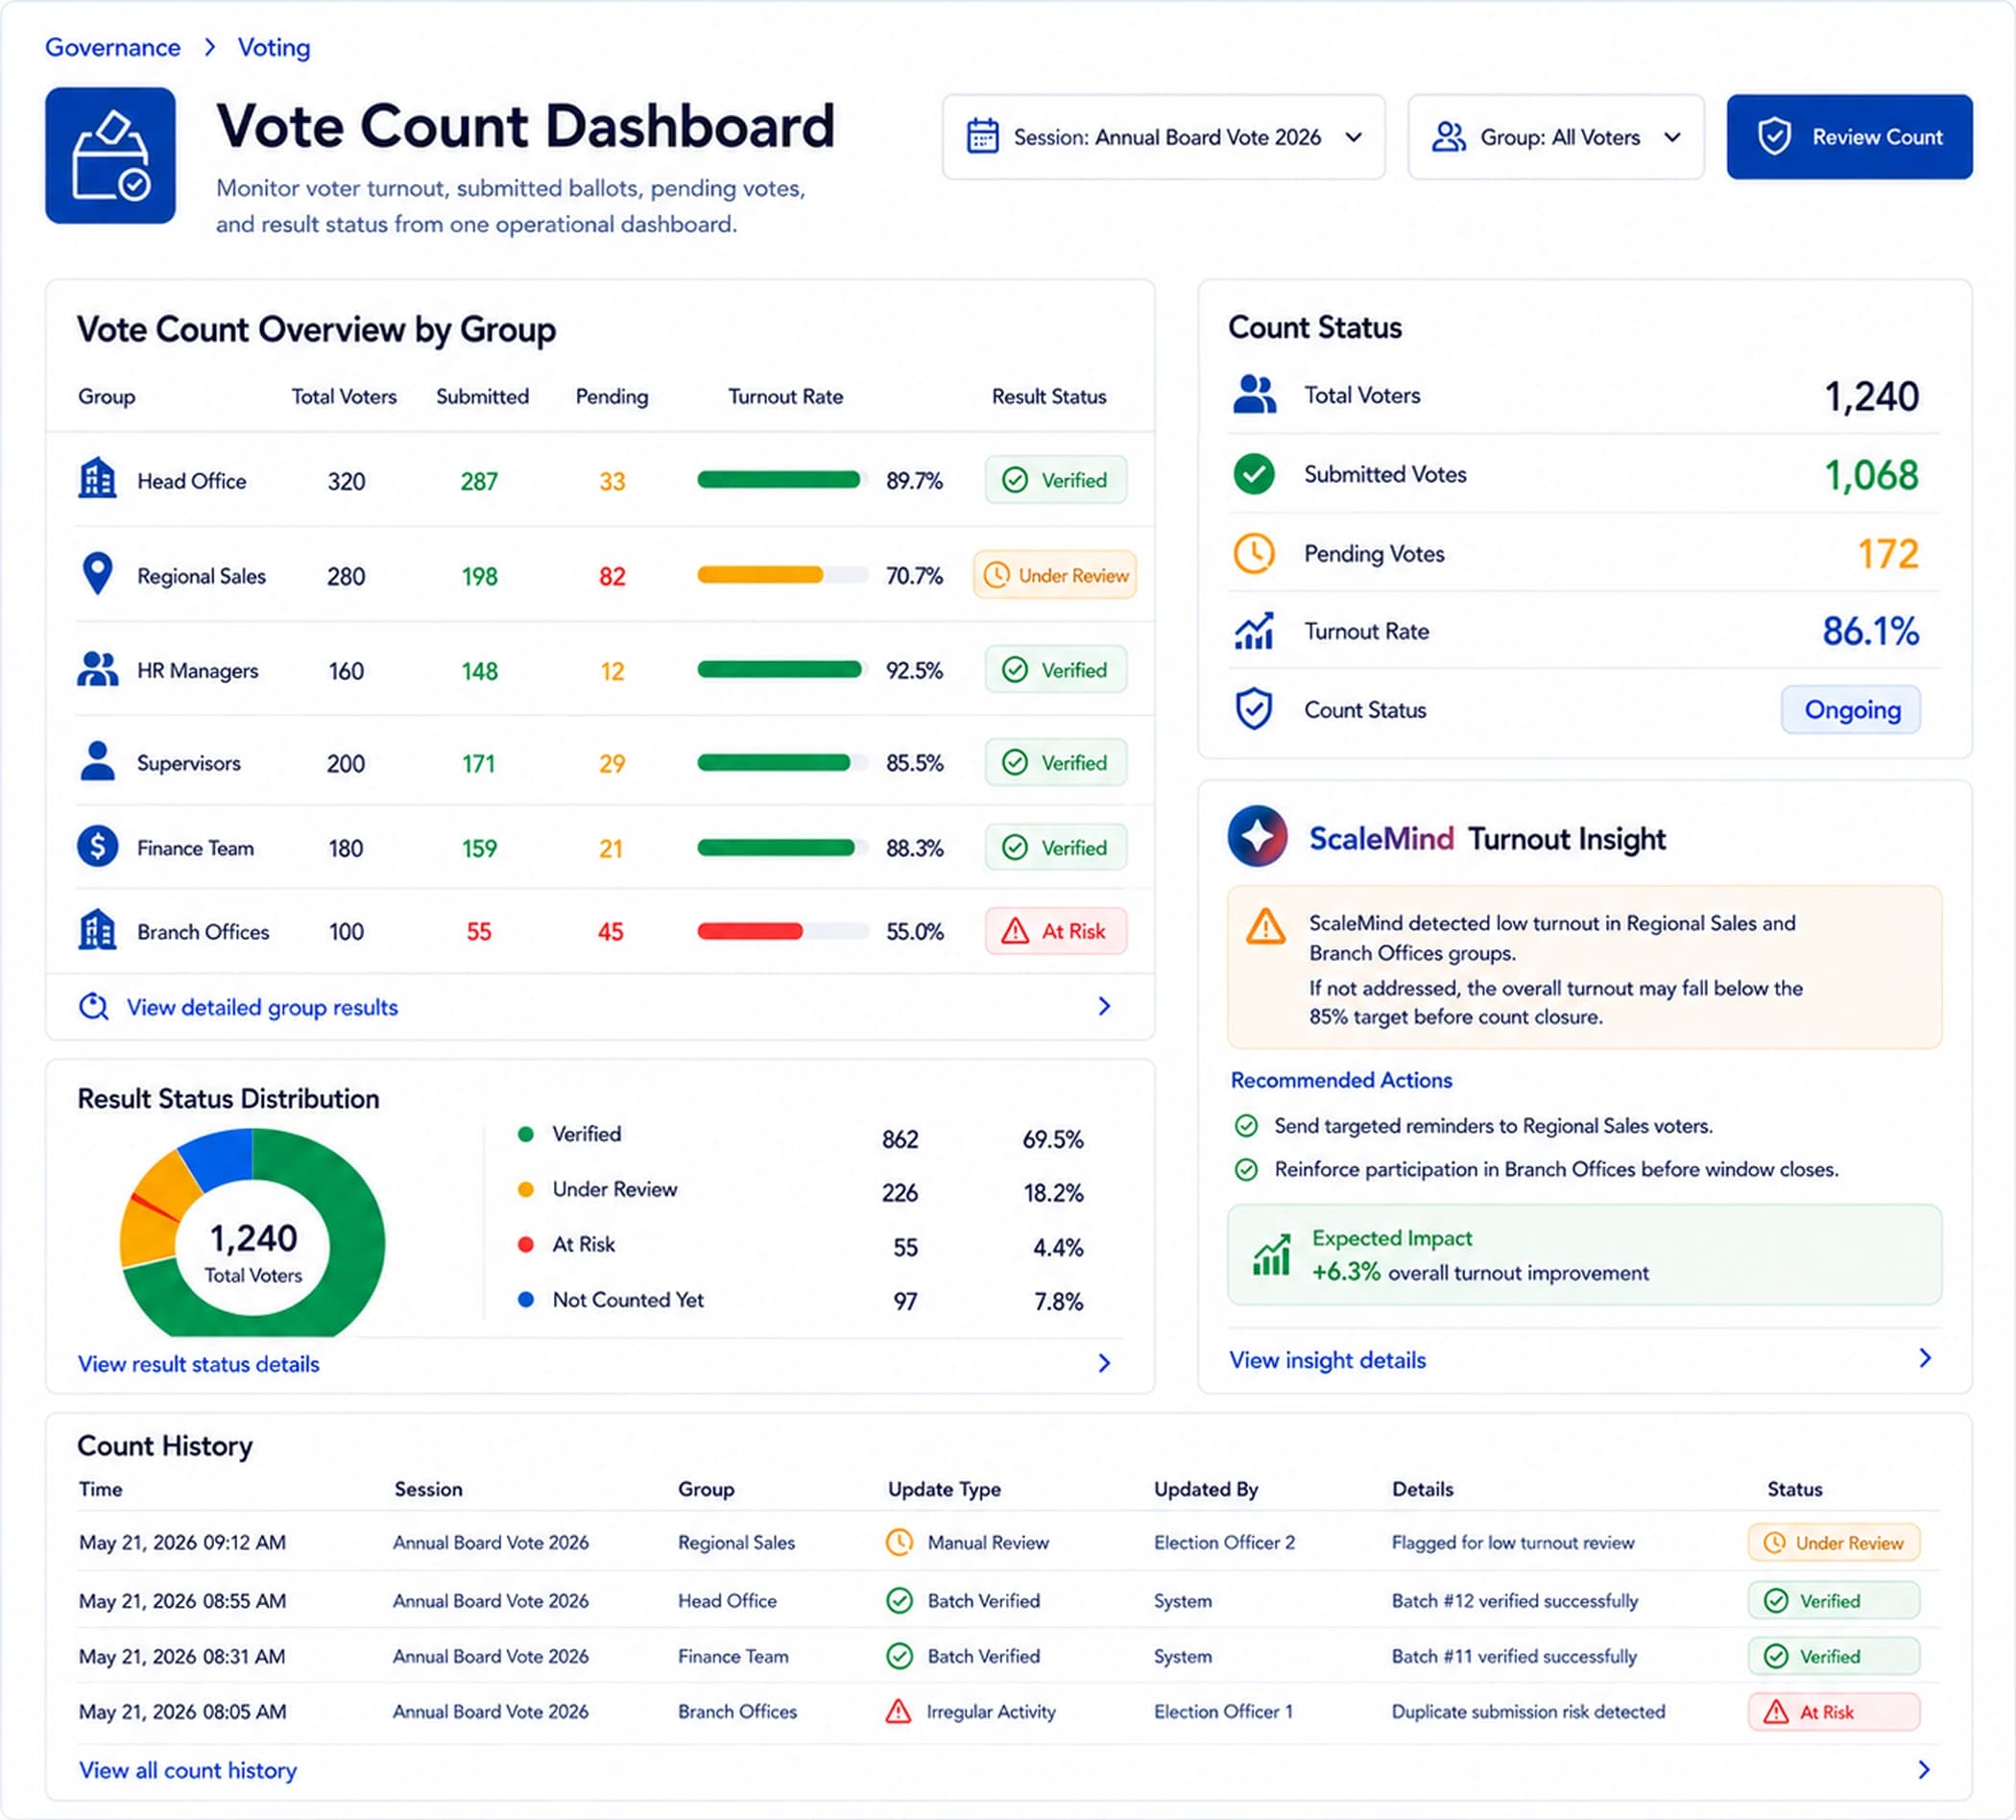Click the Branch Offices building icon
Screen dimensions: 2016x1820
[97, 930]
